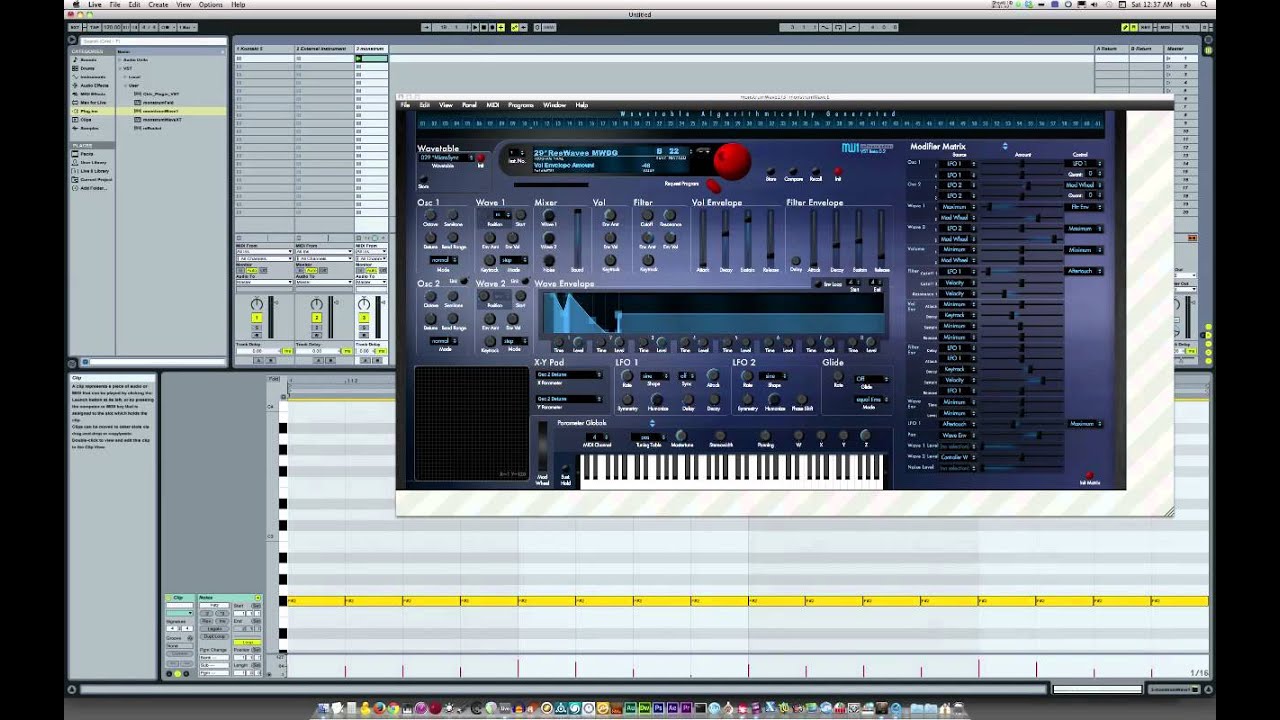Click the Vol Envelope Decay slider
Image resolution: width=1280 pixels, height=720 pixels.
point(725,238)
